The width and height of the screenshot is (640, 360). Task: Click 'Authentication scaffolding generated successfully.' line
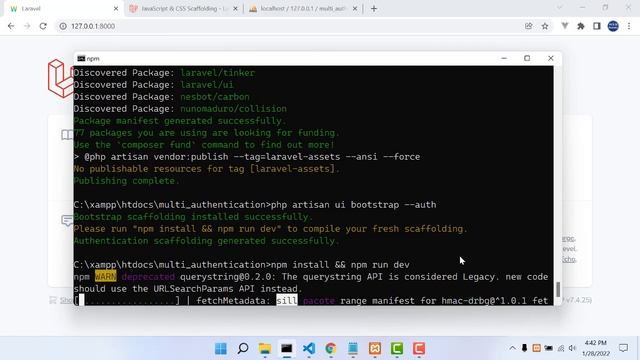207,241
